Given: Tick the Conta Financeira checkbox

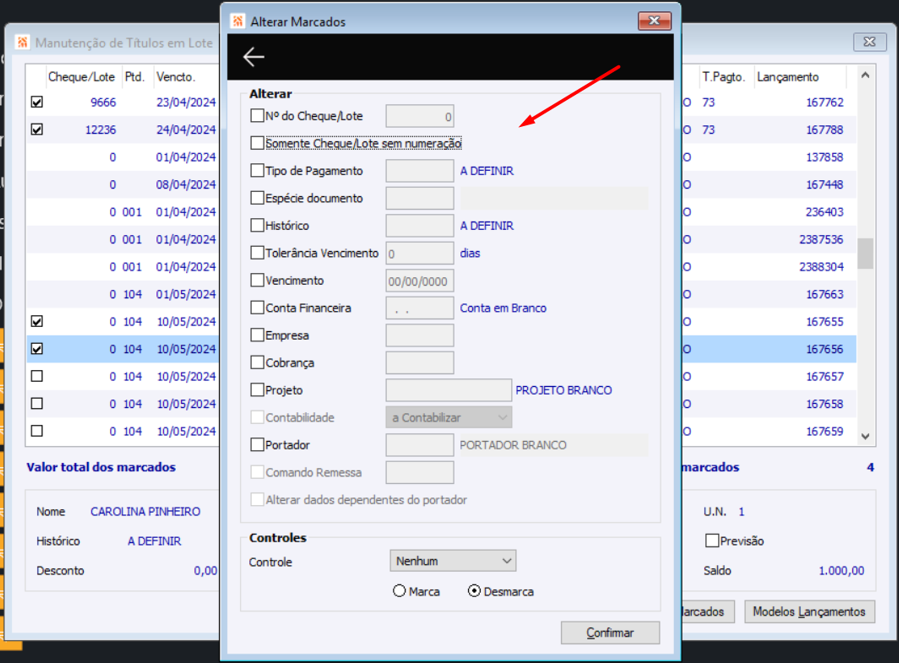Looking at the screenshot, I should 257,307.
